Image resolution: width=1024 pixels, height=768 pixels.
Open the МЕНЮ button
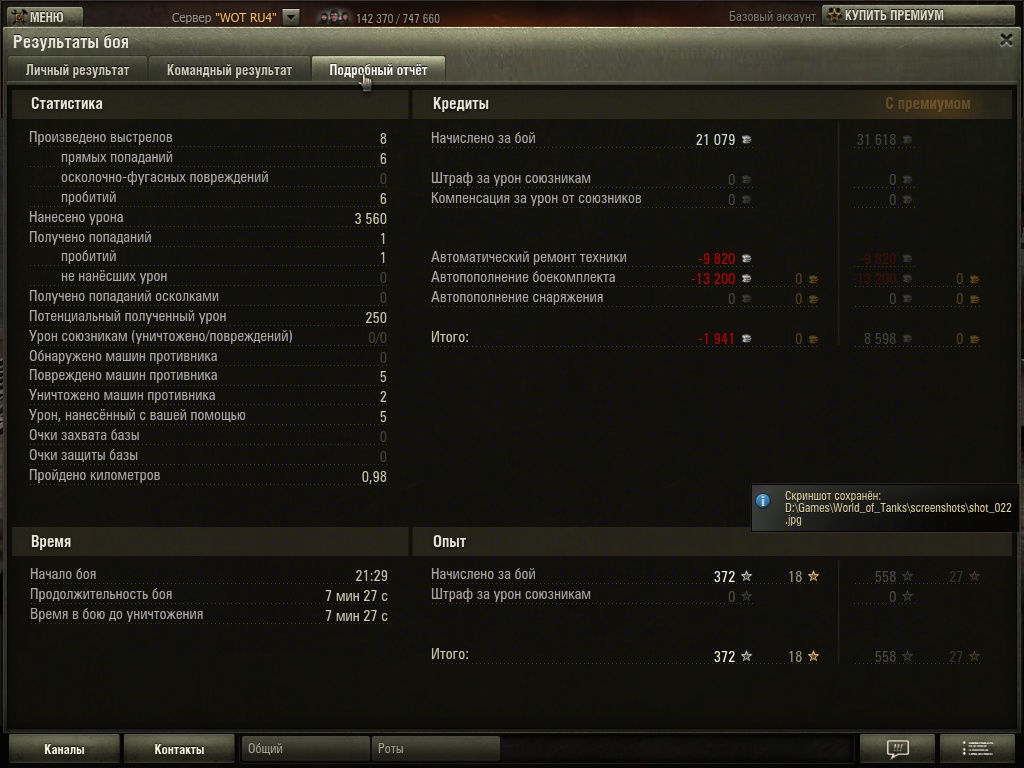44,17
